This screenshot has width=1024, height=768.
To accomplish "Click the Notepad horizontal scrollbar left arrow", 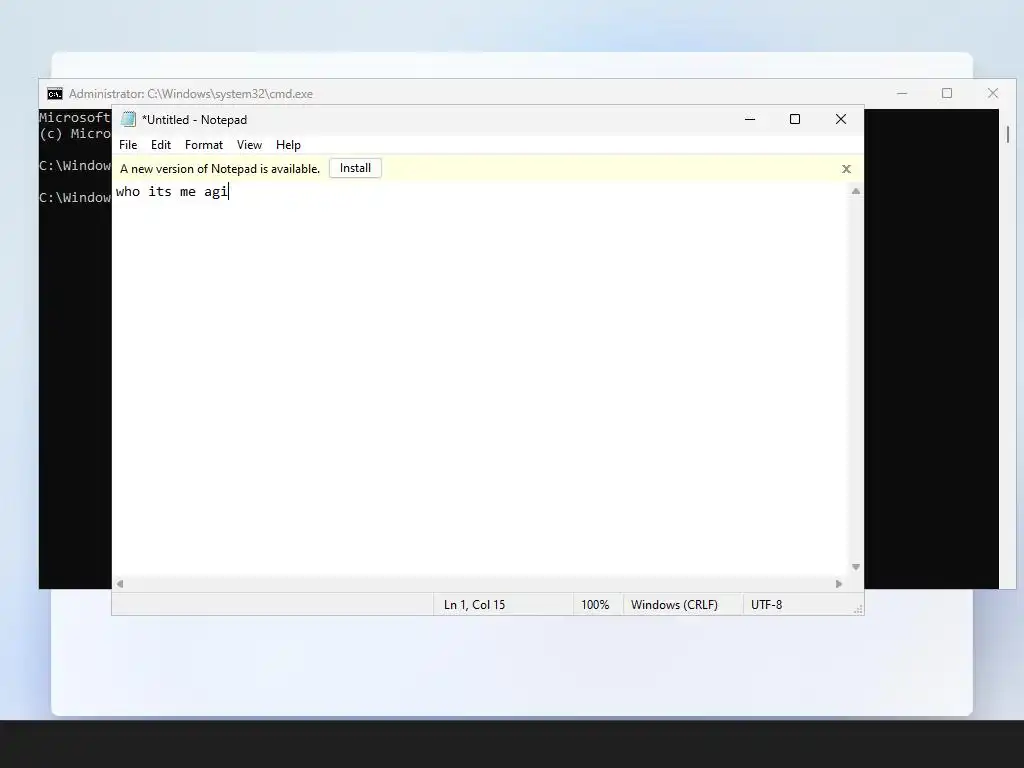I will (120, 584).
